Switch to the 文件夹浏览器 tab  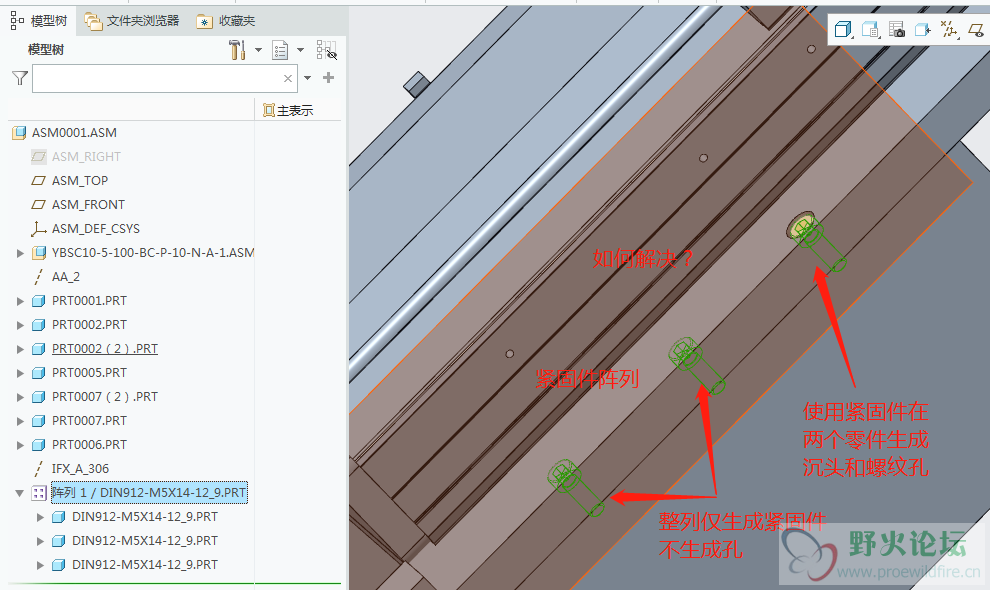132,20
